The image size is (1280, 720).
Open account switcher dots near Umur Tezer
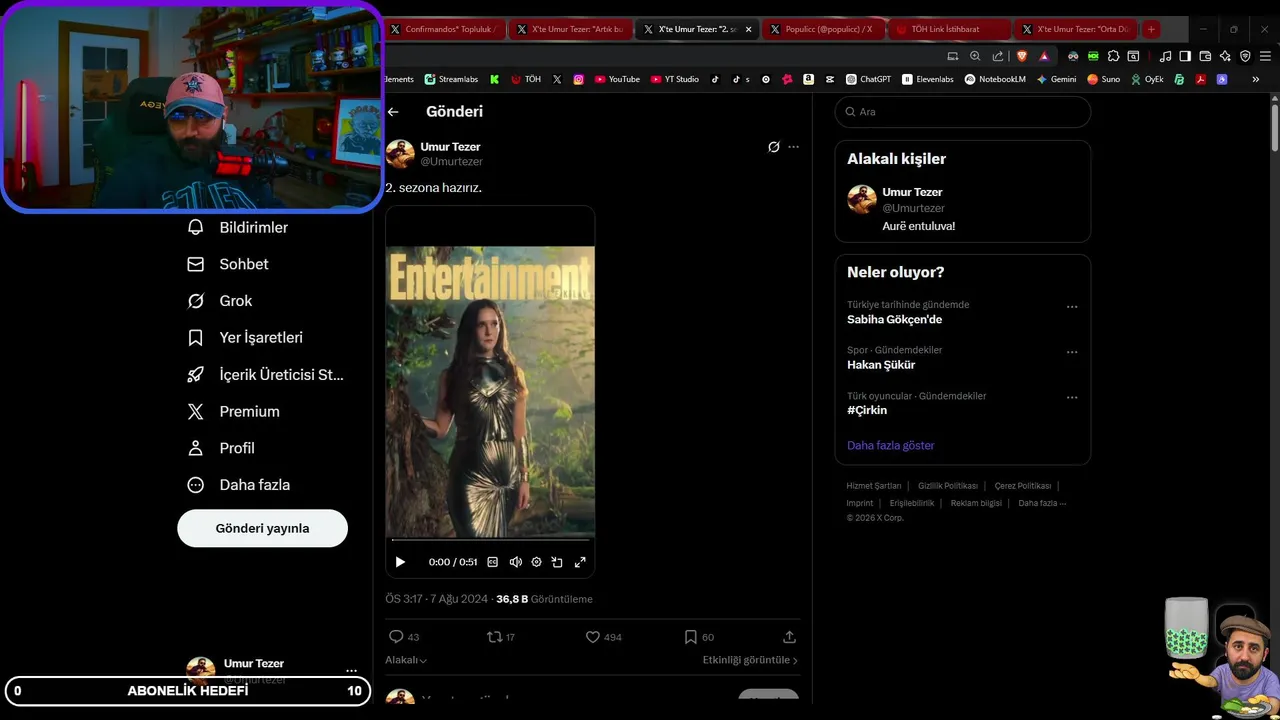coord(351,671)
